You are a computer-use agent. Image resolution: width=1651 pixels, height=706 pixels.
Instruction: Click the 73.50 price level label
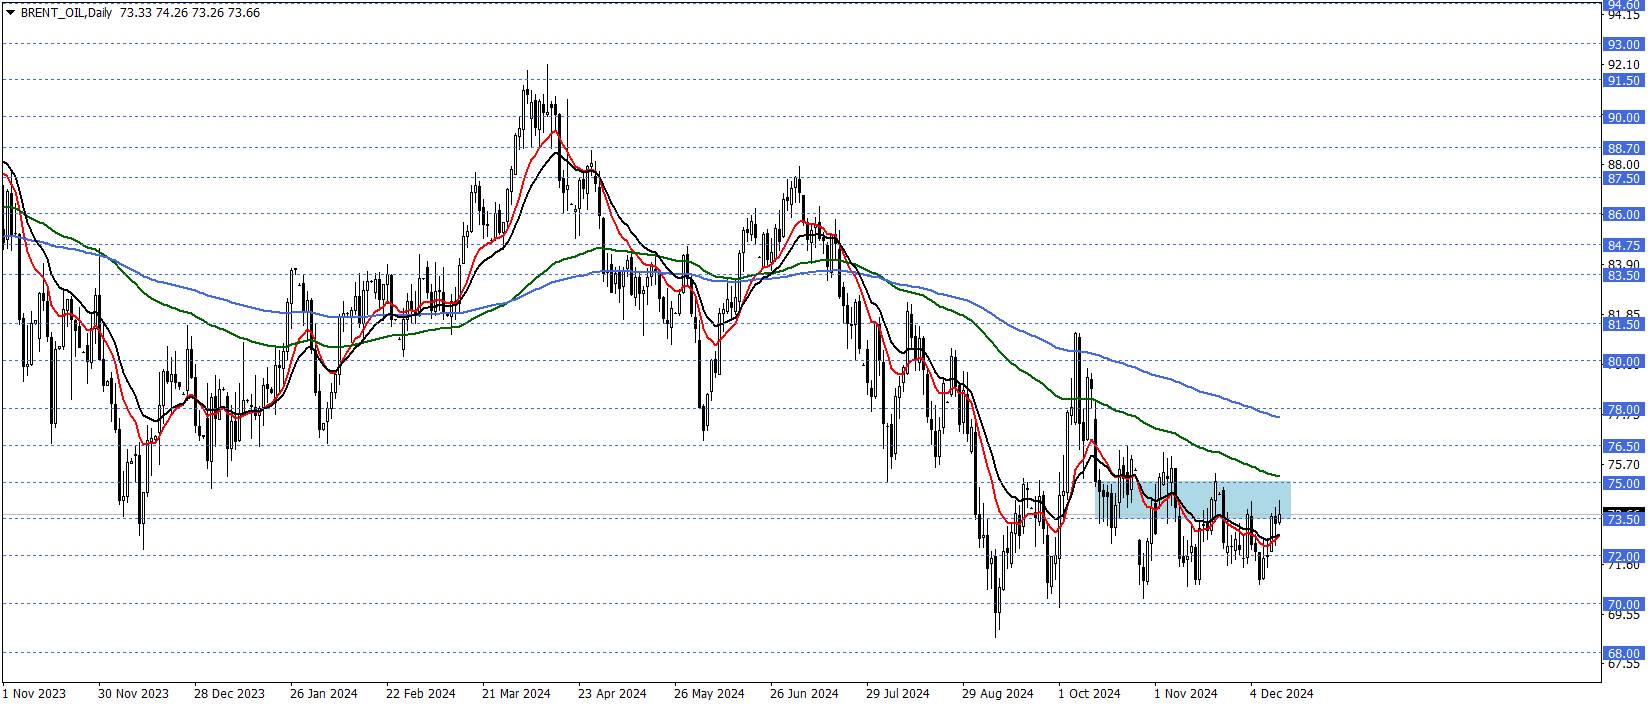(x=1623, y=519)
